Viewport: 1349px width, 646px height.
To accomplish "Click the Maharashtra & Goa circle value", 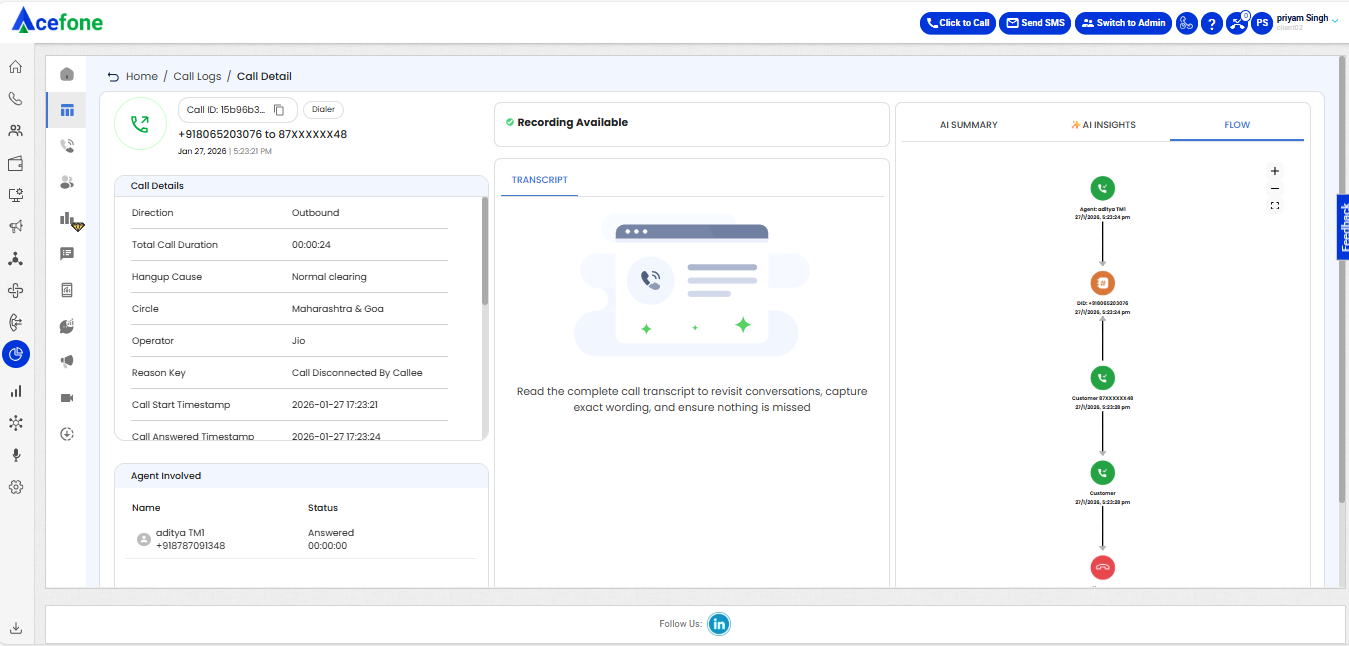I will coord(338,309).
